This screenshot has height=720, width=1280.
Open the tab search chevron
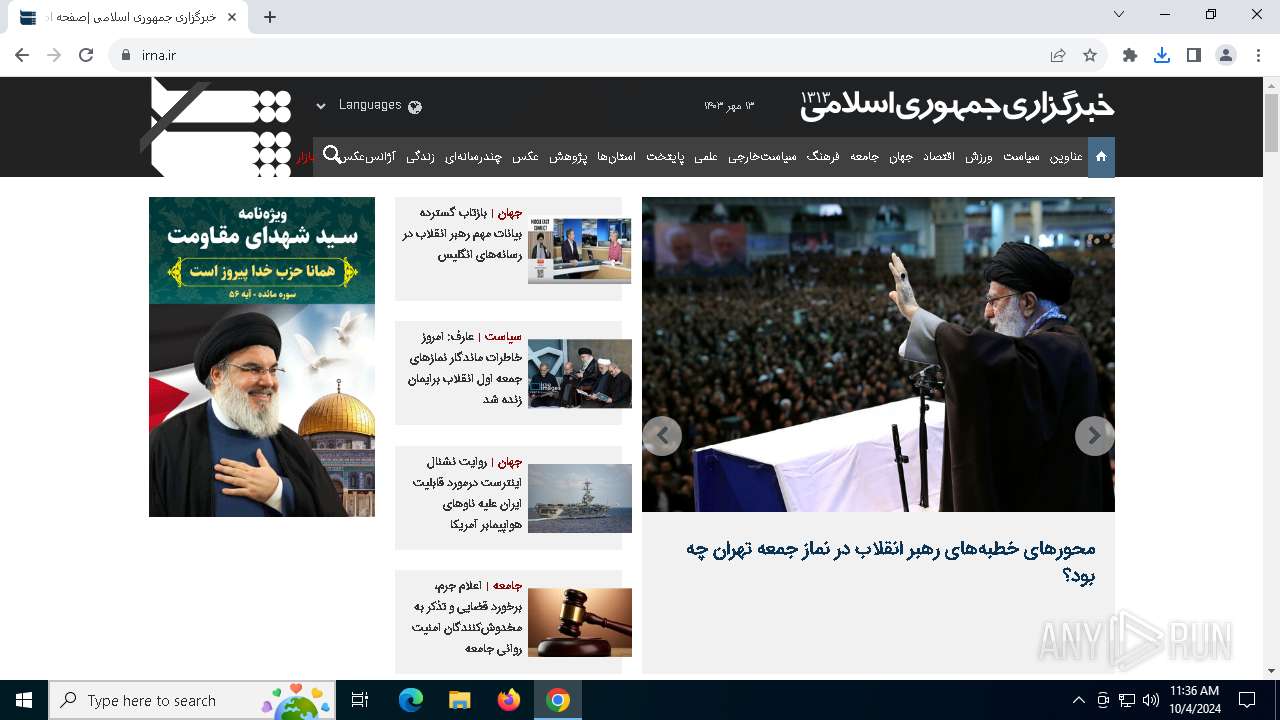[x=1119, y=14]
